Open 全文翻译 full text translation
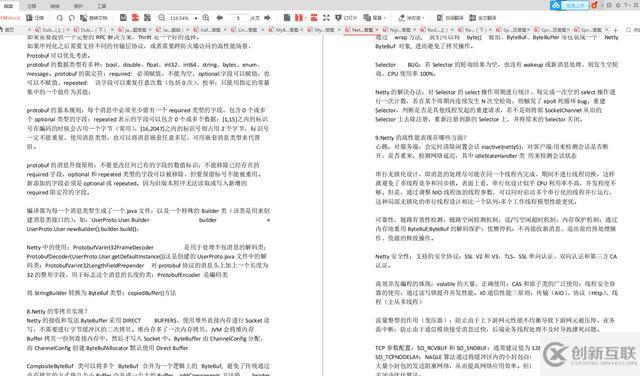 [482, 18]
